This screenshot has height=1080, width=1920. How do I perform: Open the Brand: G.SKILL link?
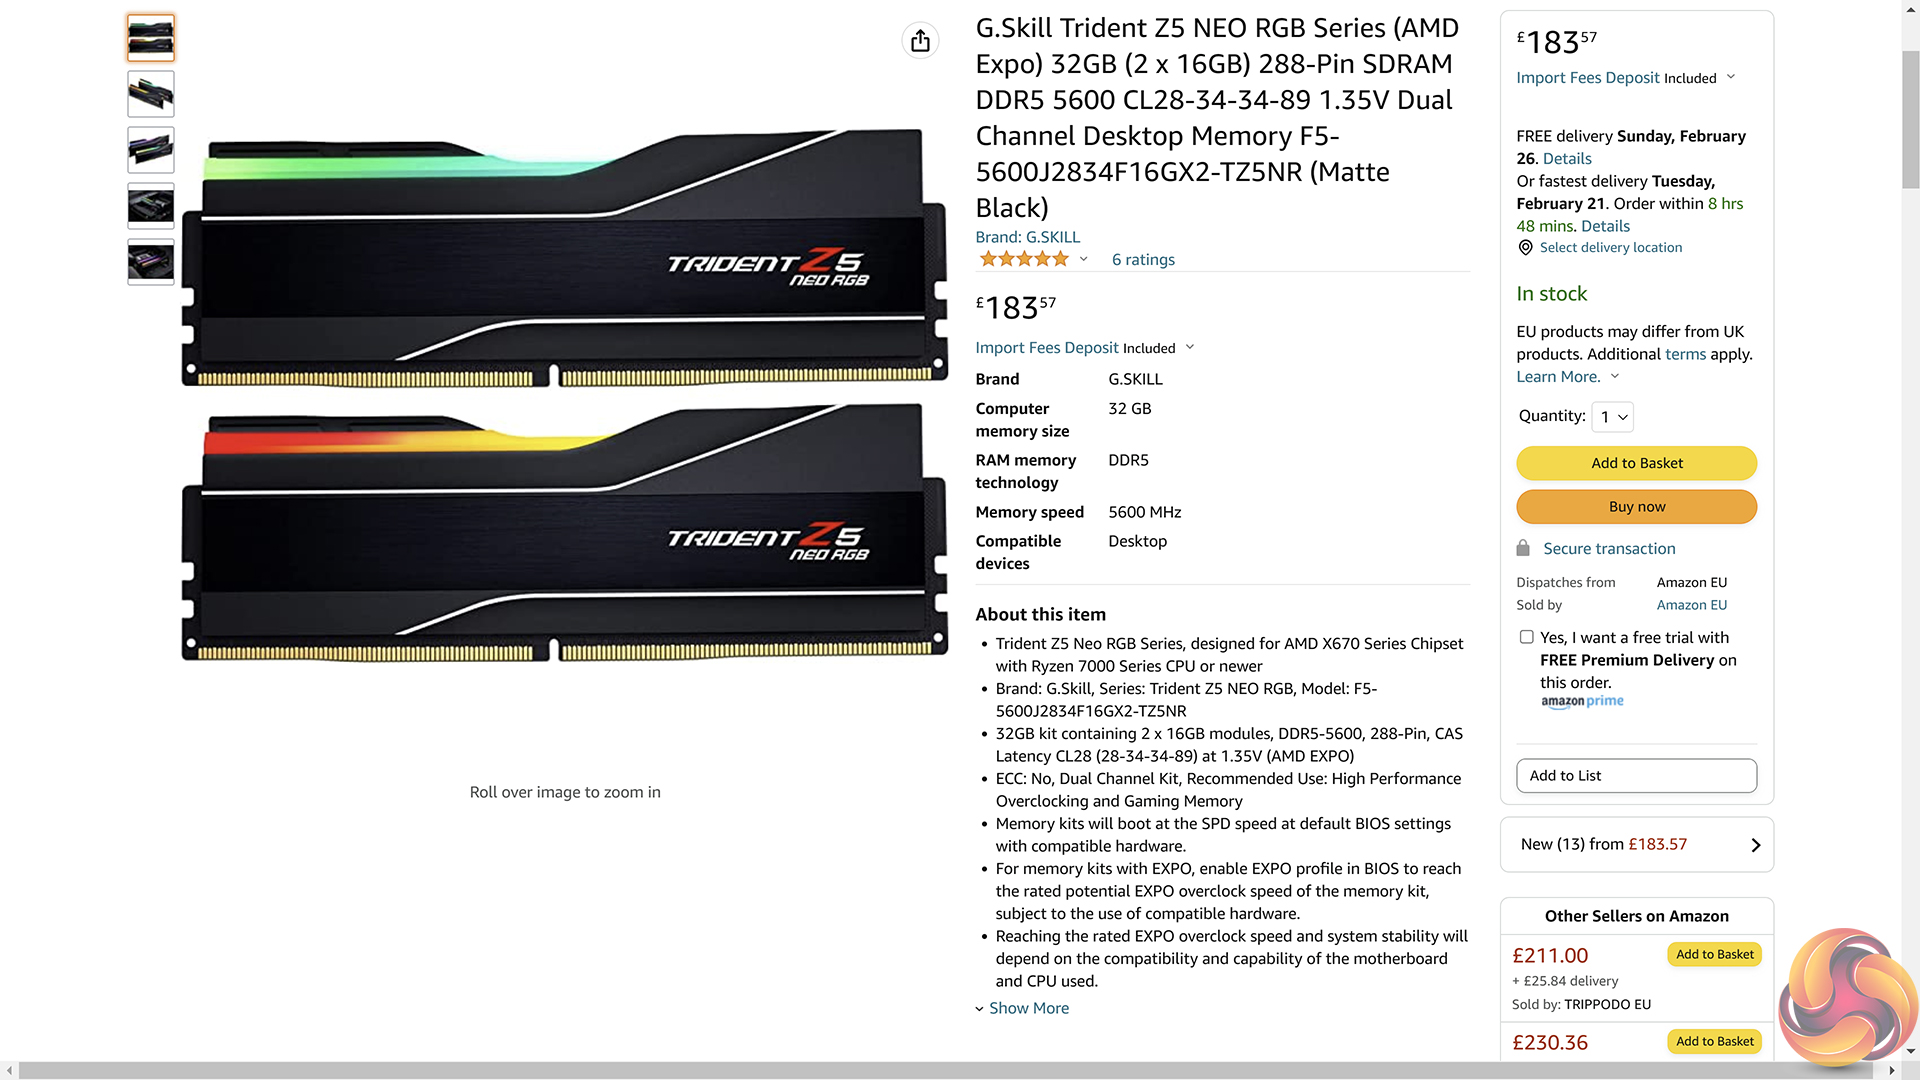pyautogui.click(x=1027, y=237)
